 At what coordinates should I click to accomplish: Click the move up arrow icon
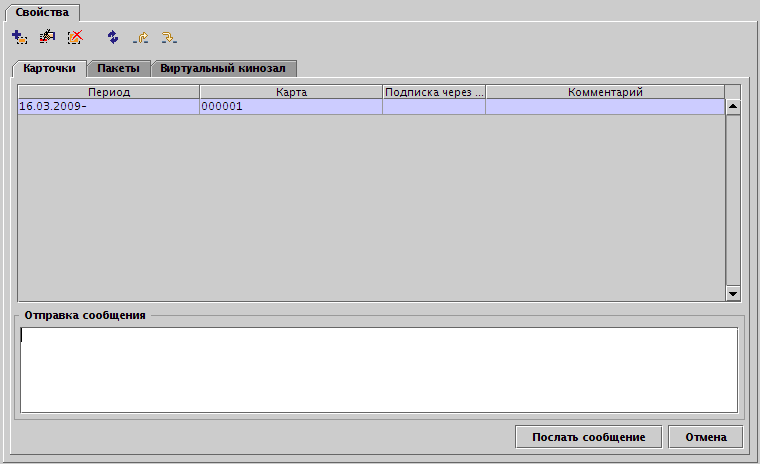coord(141,37)
